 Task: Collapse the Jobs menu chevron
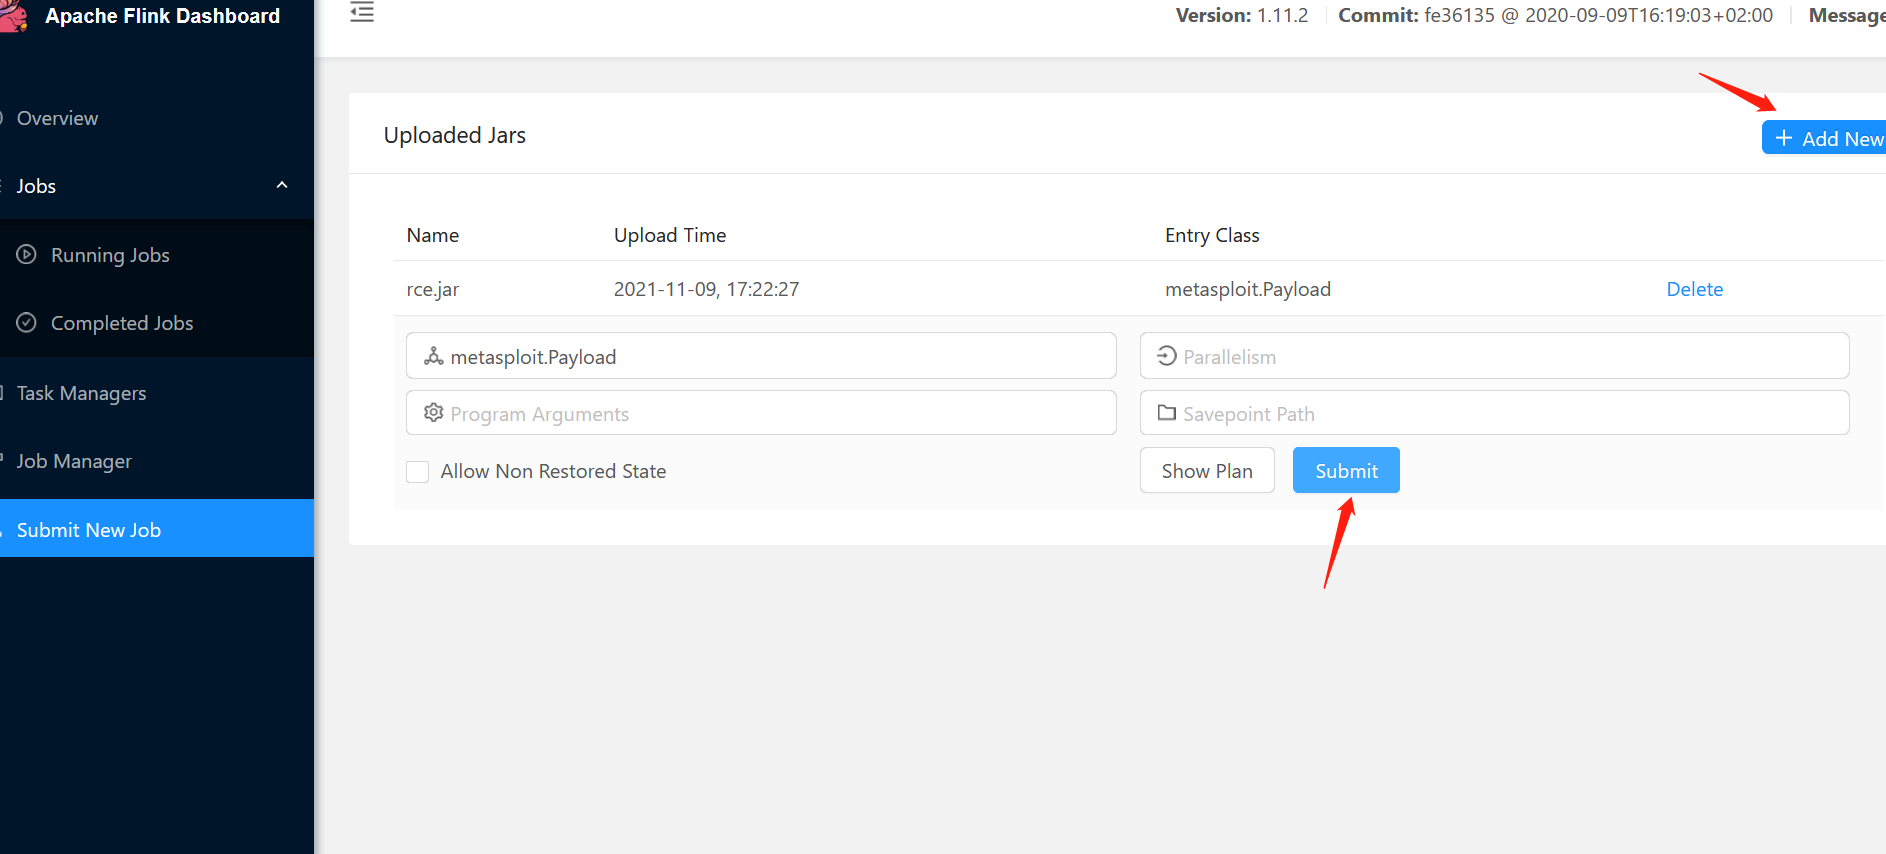tap(282, 185)
